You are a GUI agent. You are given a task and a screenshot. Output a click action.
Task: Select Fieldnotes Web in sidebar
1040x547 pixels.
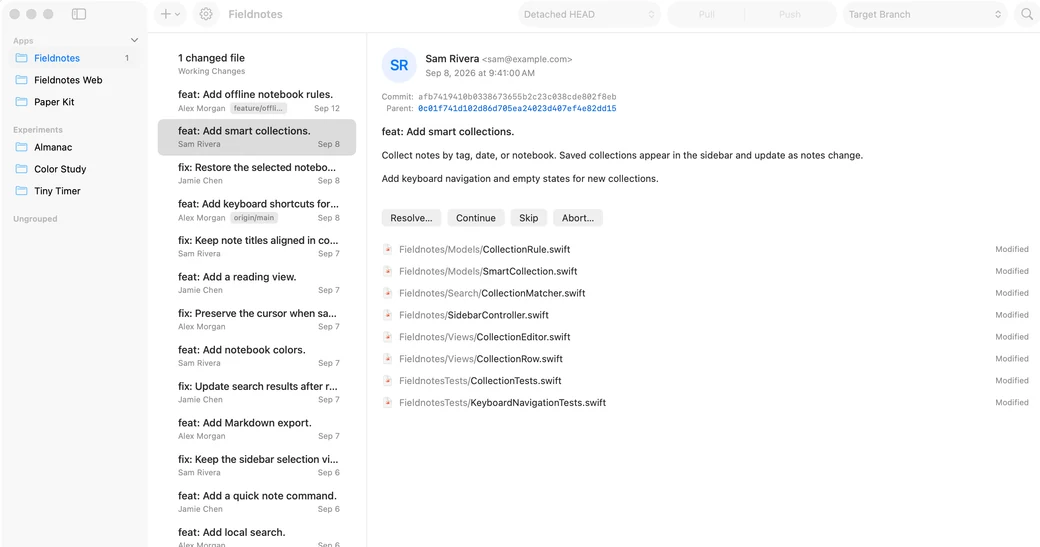pyautogui.click(x=74, y=80)
